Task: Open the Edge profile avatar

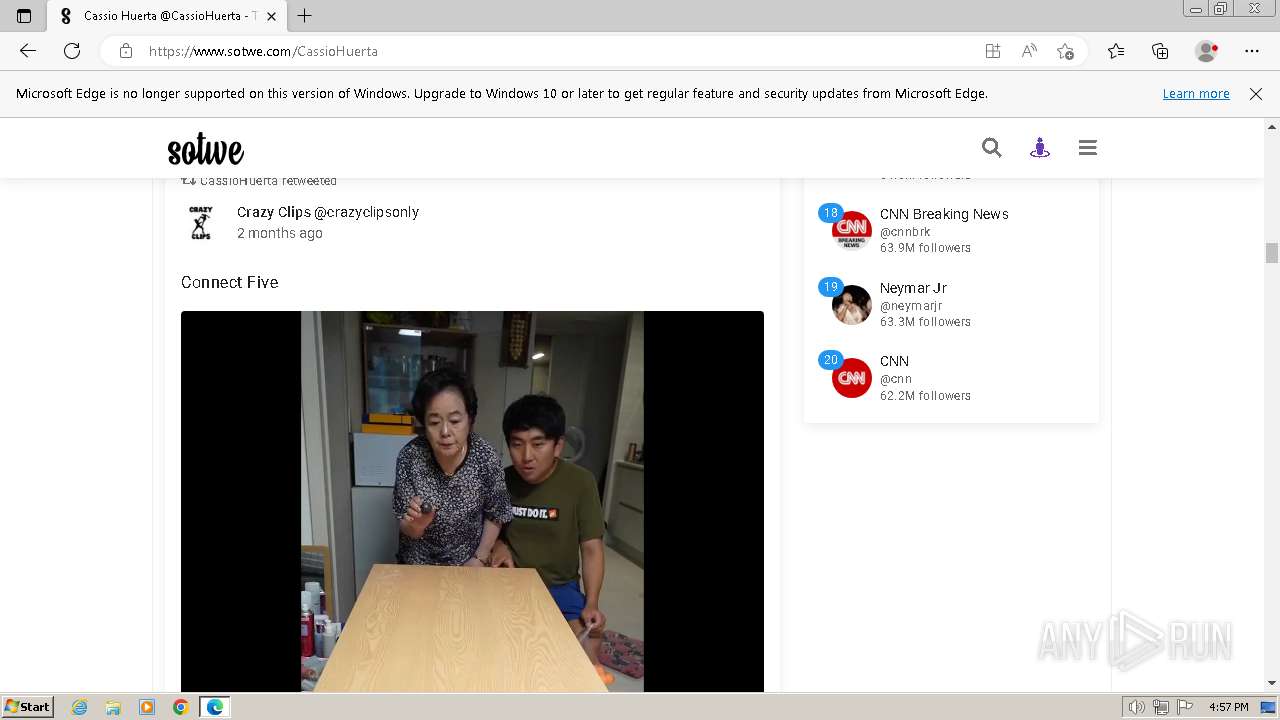Action: (1207, 51)
